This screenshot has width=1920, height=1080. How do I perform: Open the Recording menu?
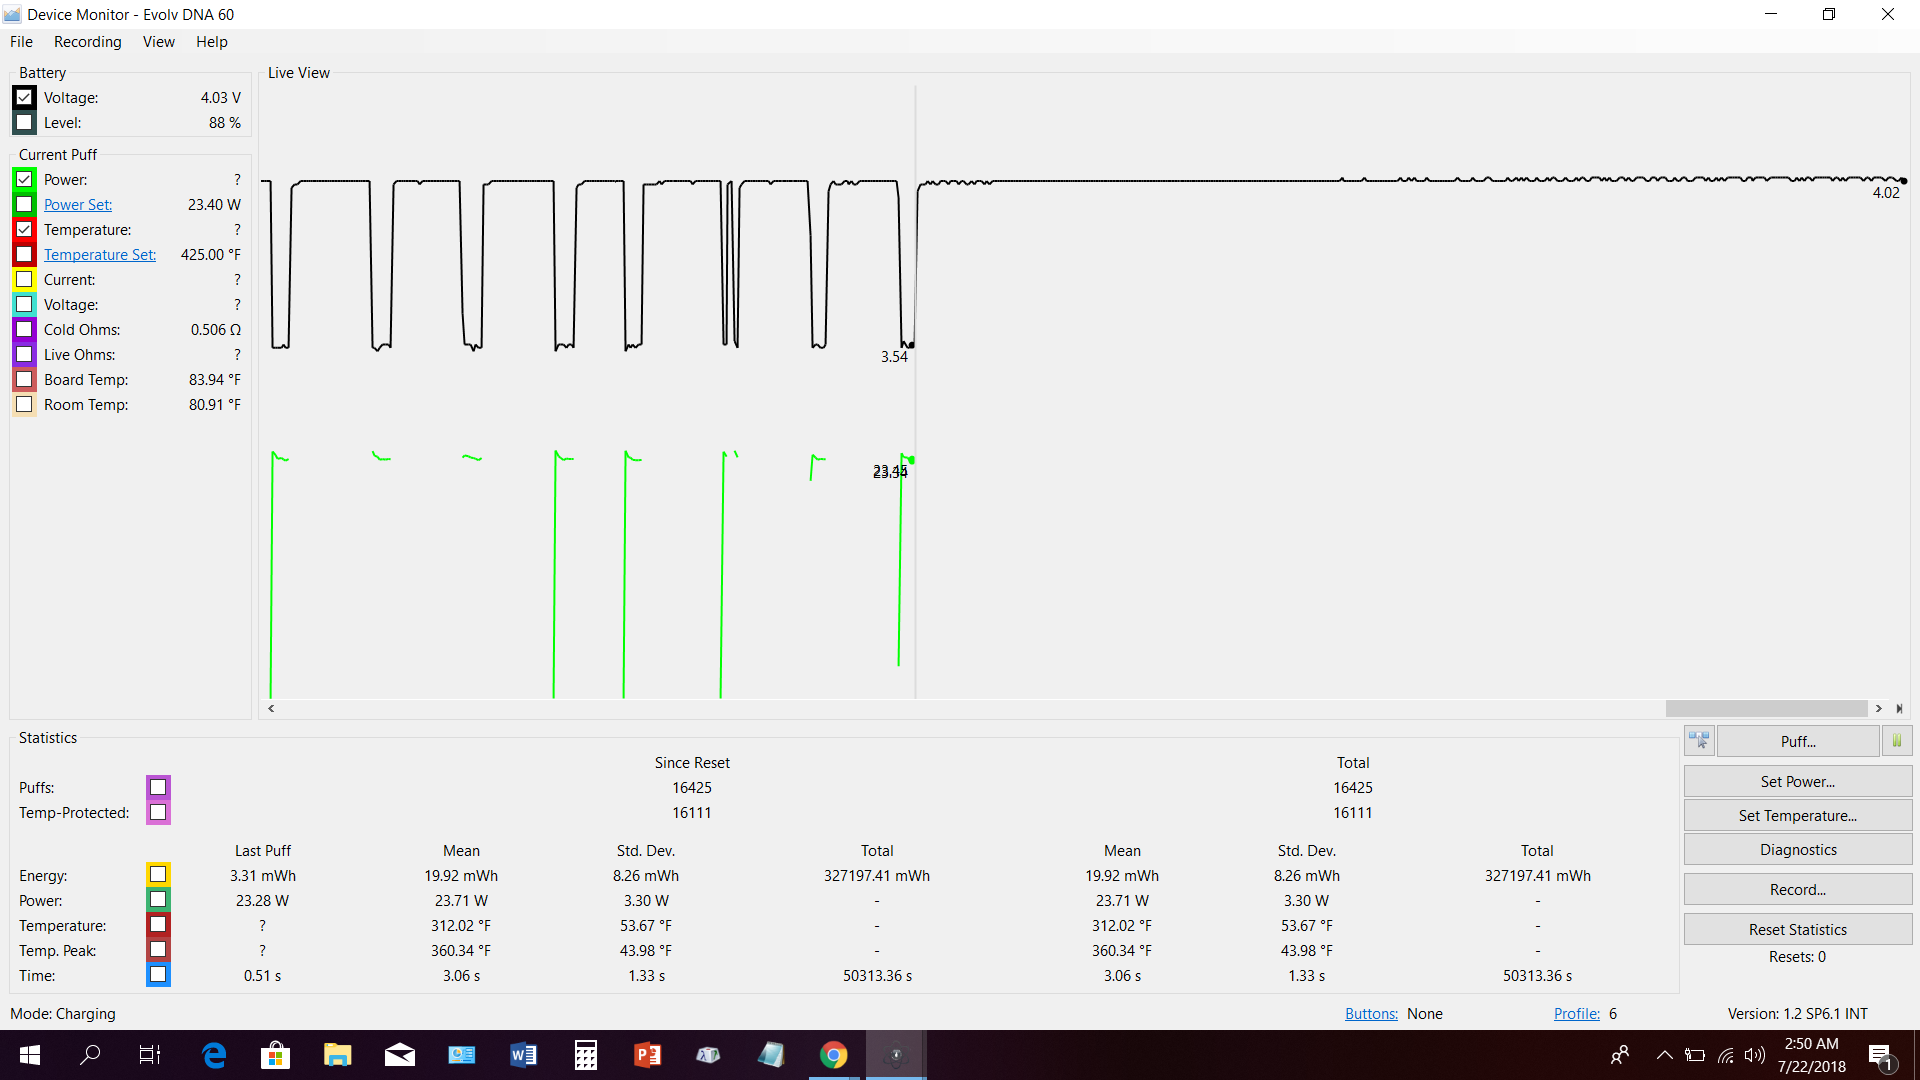point(87,42)
